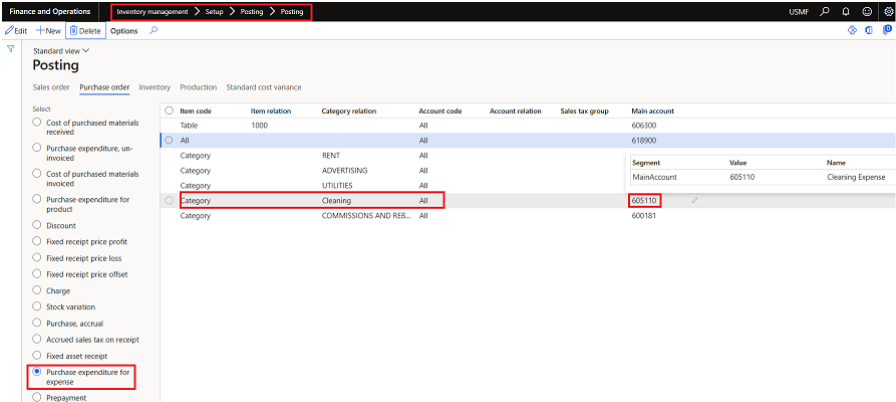Image resolution: width=896 pixels, height=402 pixels.
Task: Expand the Standard view dropdown
Action: 61,50
